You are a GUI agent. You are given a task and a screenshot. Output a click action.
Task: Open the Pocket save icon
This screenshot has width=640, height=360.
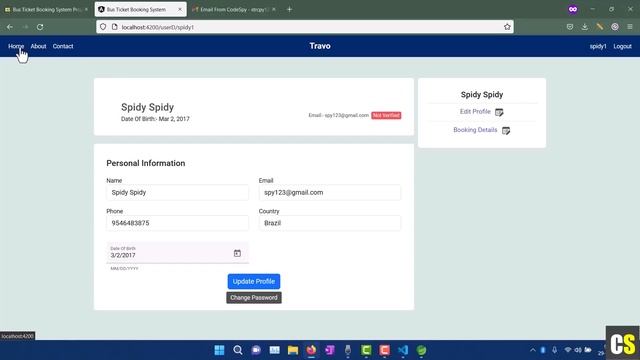570,27
